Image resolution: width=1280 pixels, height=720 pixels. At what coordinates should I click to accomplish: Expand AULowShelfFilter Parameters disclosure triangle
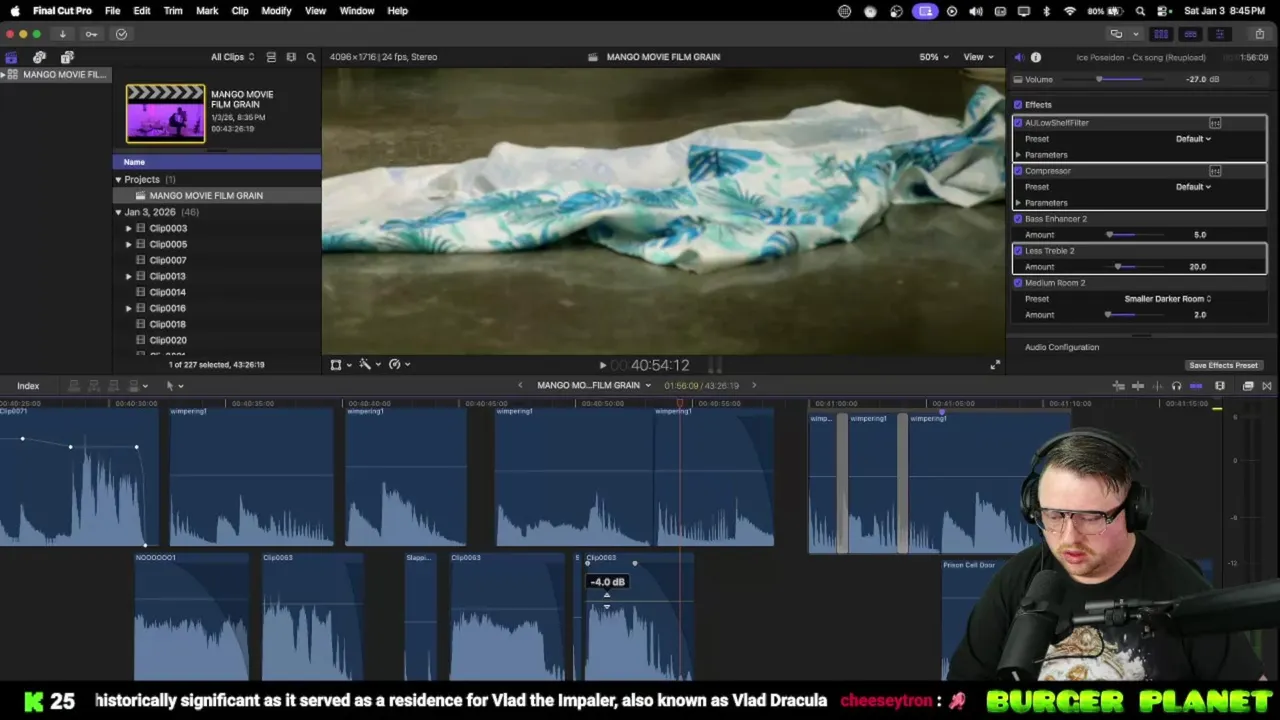pos(1018,155)
